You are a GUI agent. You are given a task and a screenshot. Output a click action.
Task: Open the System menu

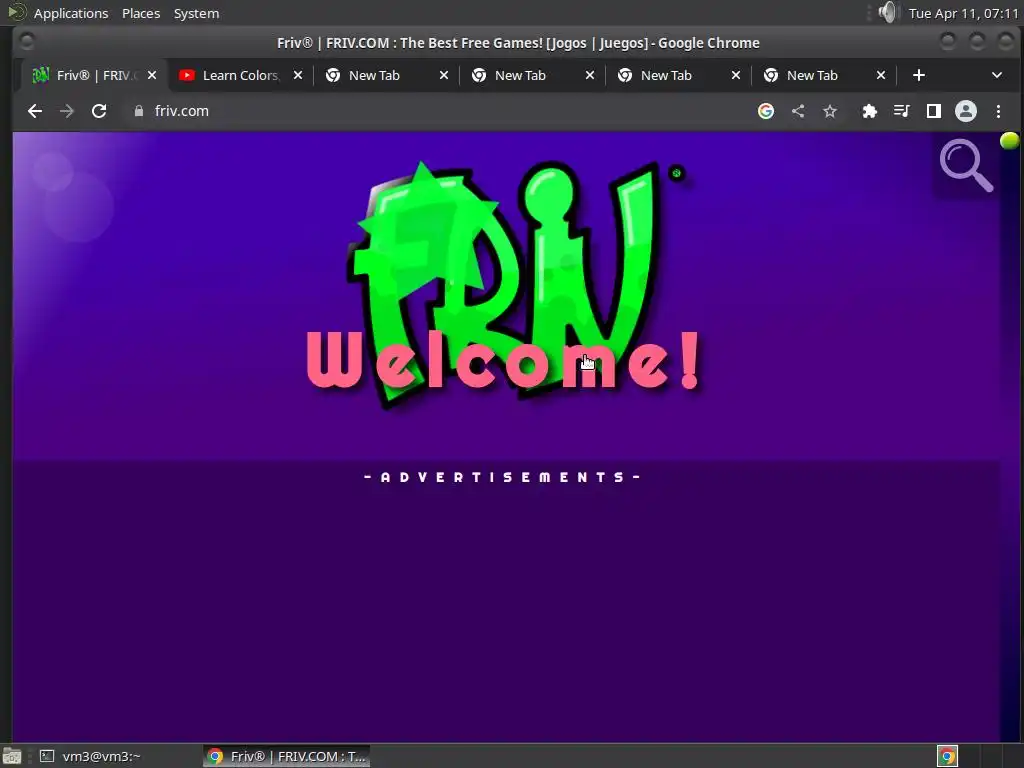pyautogui.click(x=197, y=13)
